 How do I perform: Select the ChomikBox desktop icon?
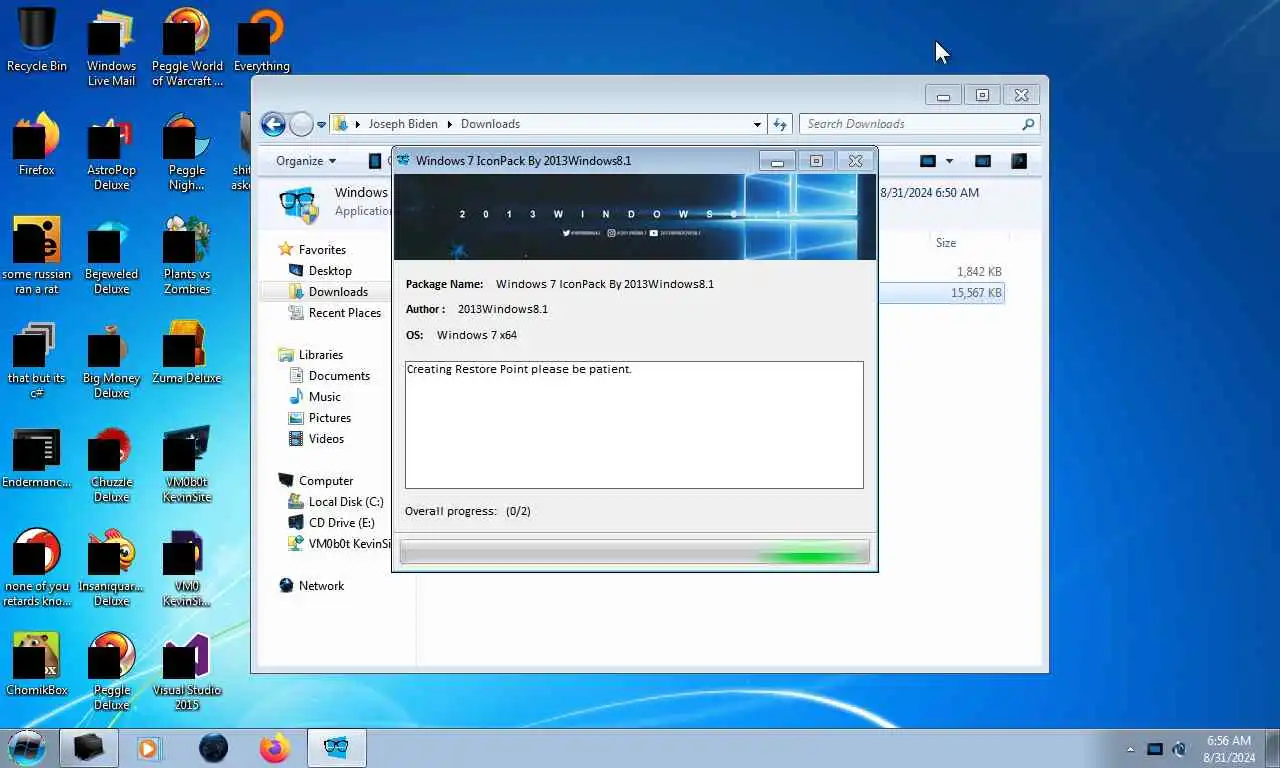coord(36,665)
